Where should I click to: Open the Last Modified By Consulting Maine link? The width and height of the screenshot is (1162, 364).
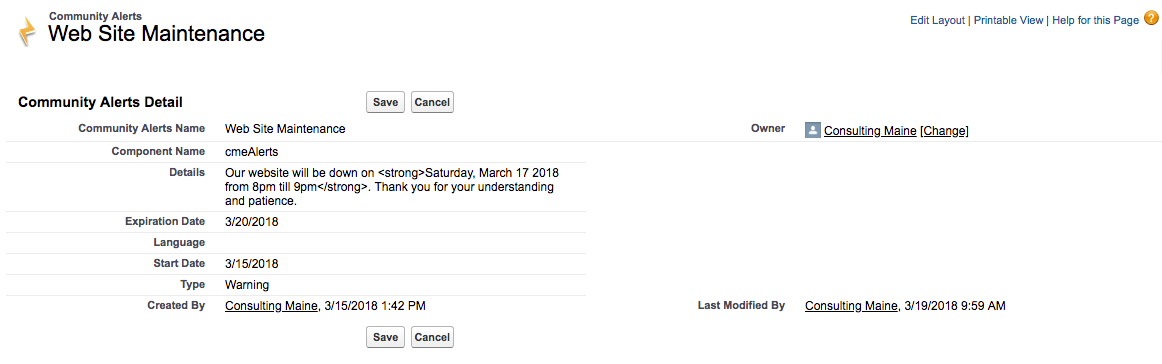click(851, 305)
